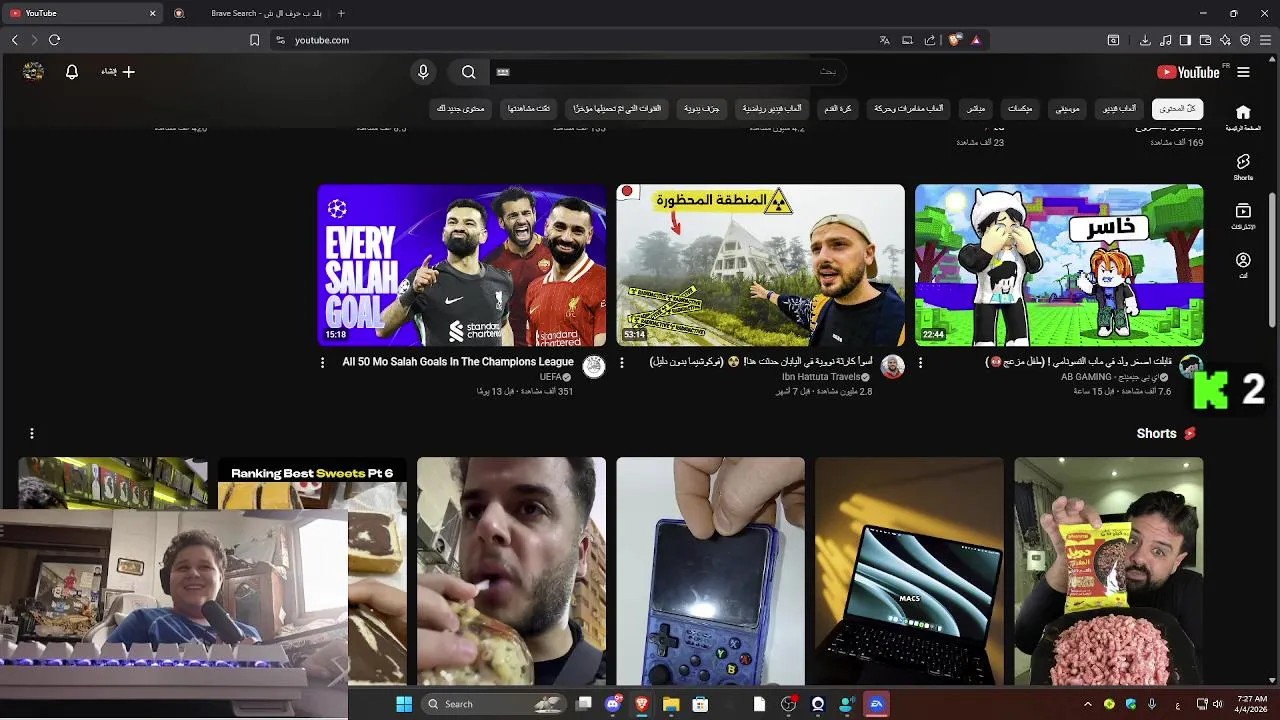The image size is (1280, 720).
Task: Open Brave Wallet icon
Action: pos(1205,40)
